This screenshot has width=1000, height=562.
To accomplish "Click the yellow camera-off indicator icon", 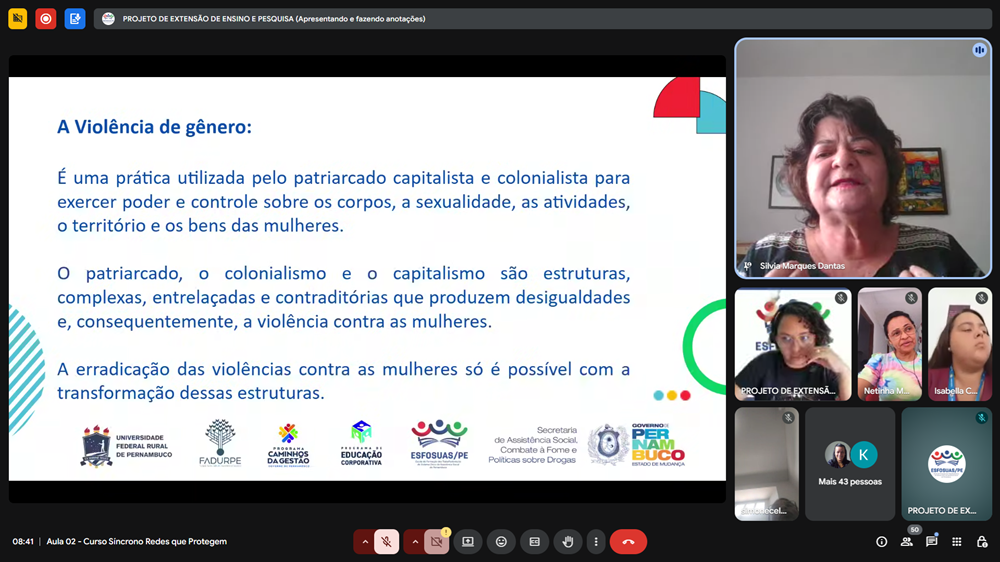I will (x=17, y=18).
